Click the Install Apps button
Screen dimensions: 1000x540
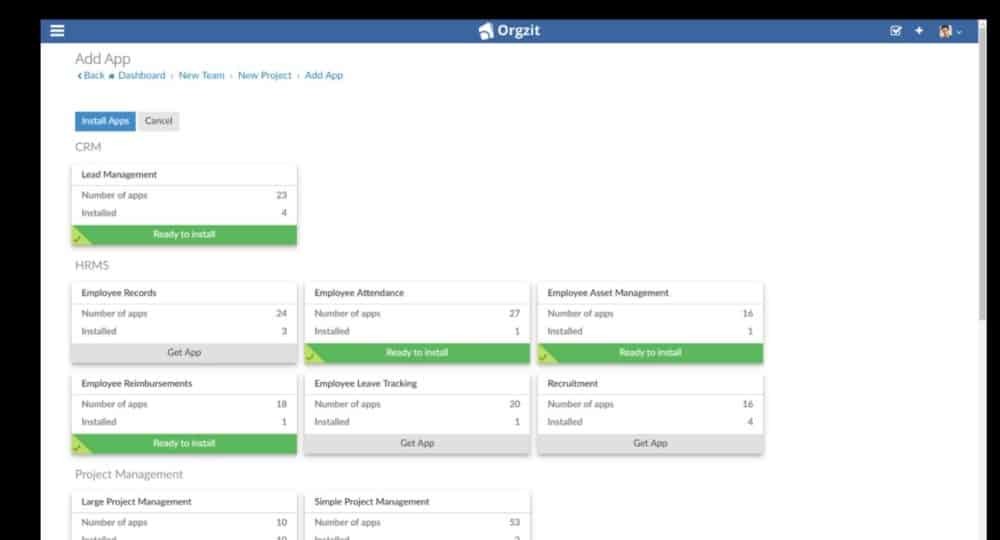click(105, 121)
